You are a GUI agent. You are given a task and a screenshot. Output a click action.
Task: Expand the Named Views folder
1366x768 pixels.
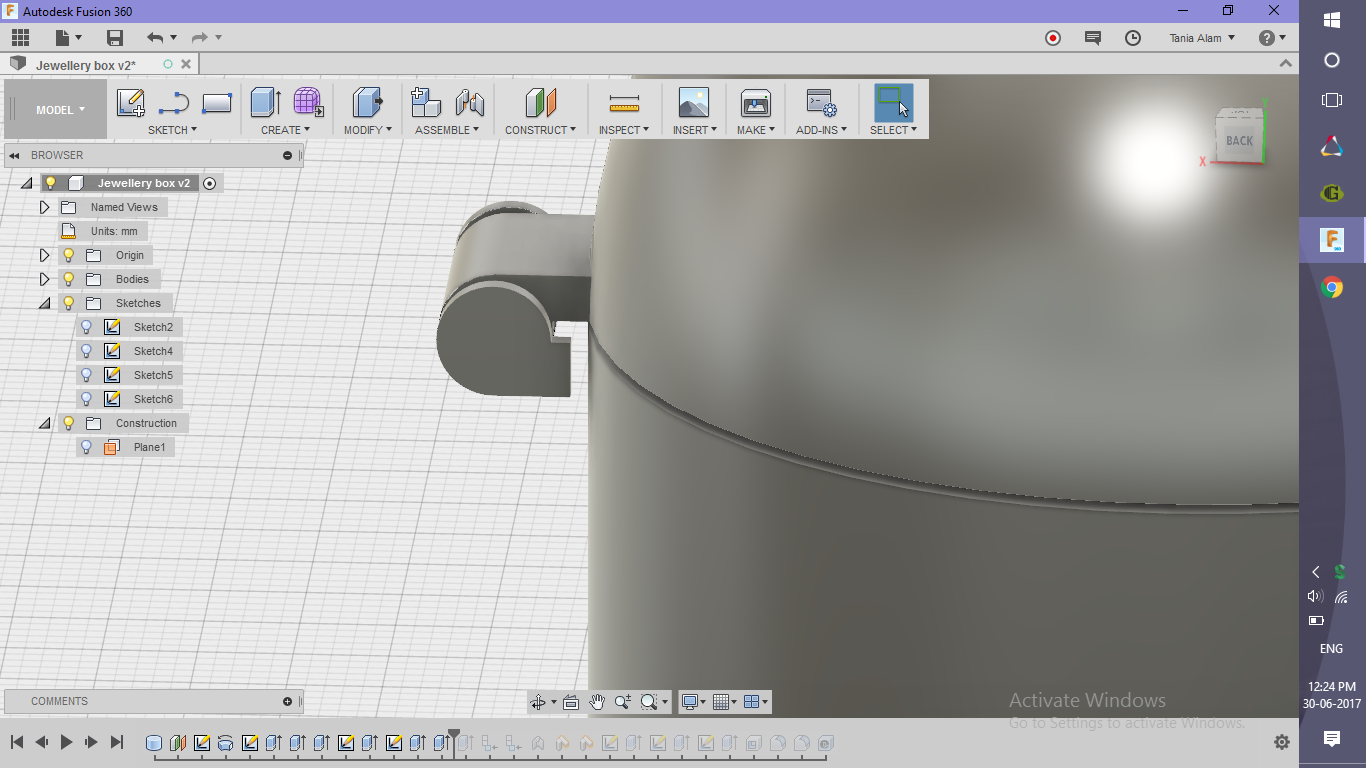coord(44,207)
